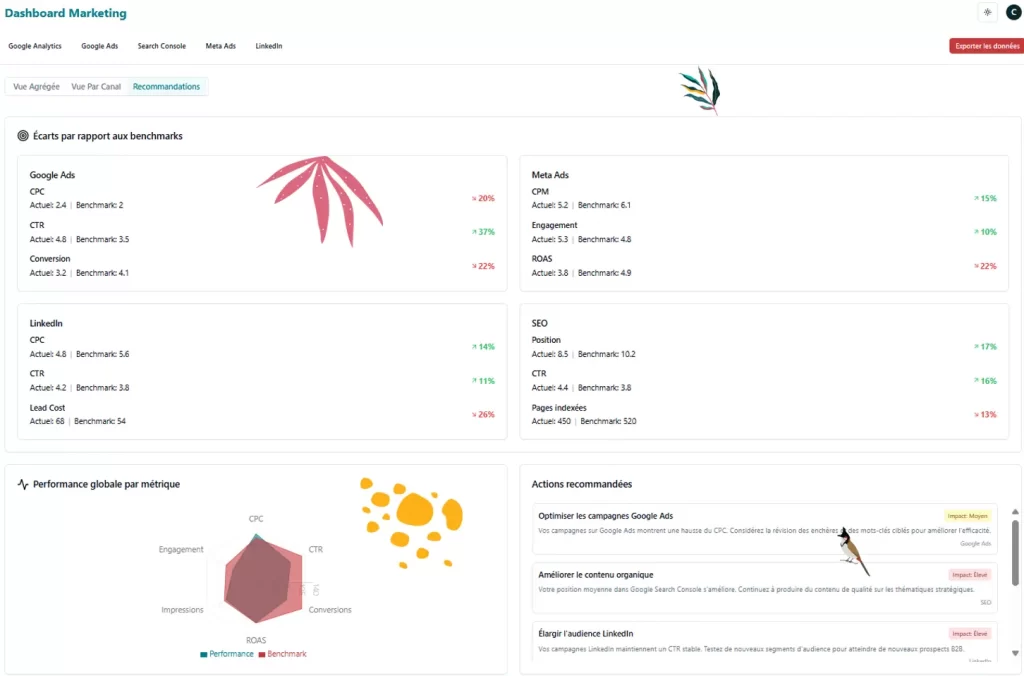The image size is (1024, 676).
Task: Open the user avatar "C" menu
Action: pos(1012,13)
